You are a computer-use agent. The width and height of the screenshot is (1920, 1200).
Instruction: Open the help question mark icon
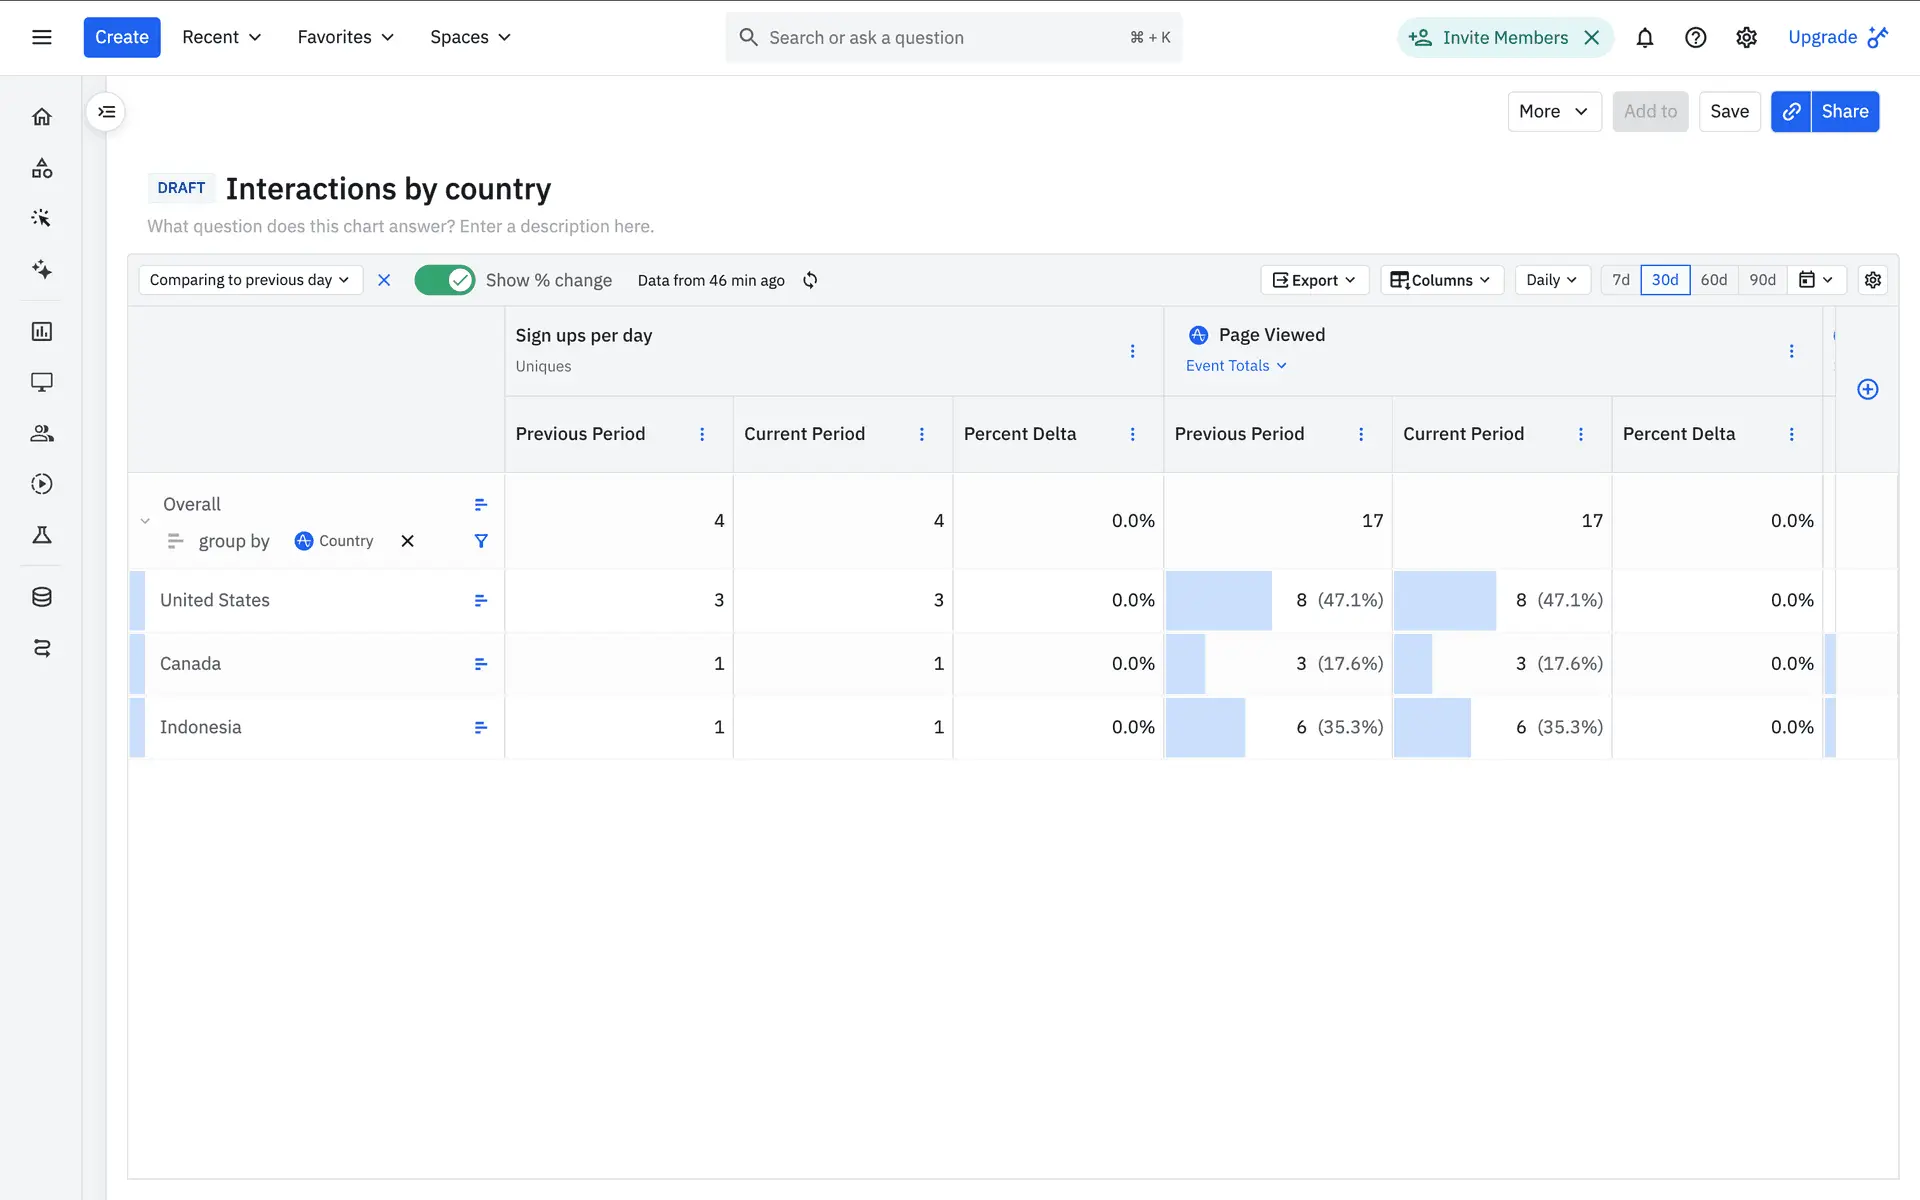[1695, 38]
